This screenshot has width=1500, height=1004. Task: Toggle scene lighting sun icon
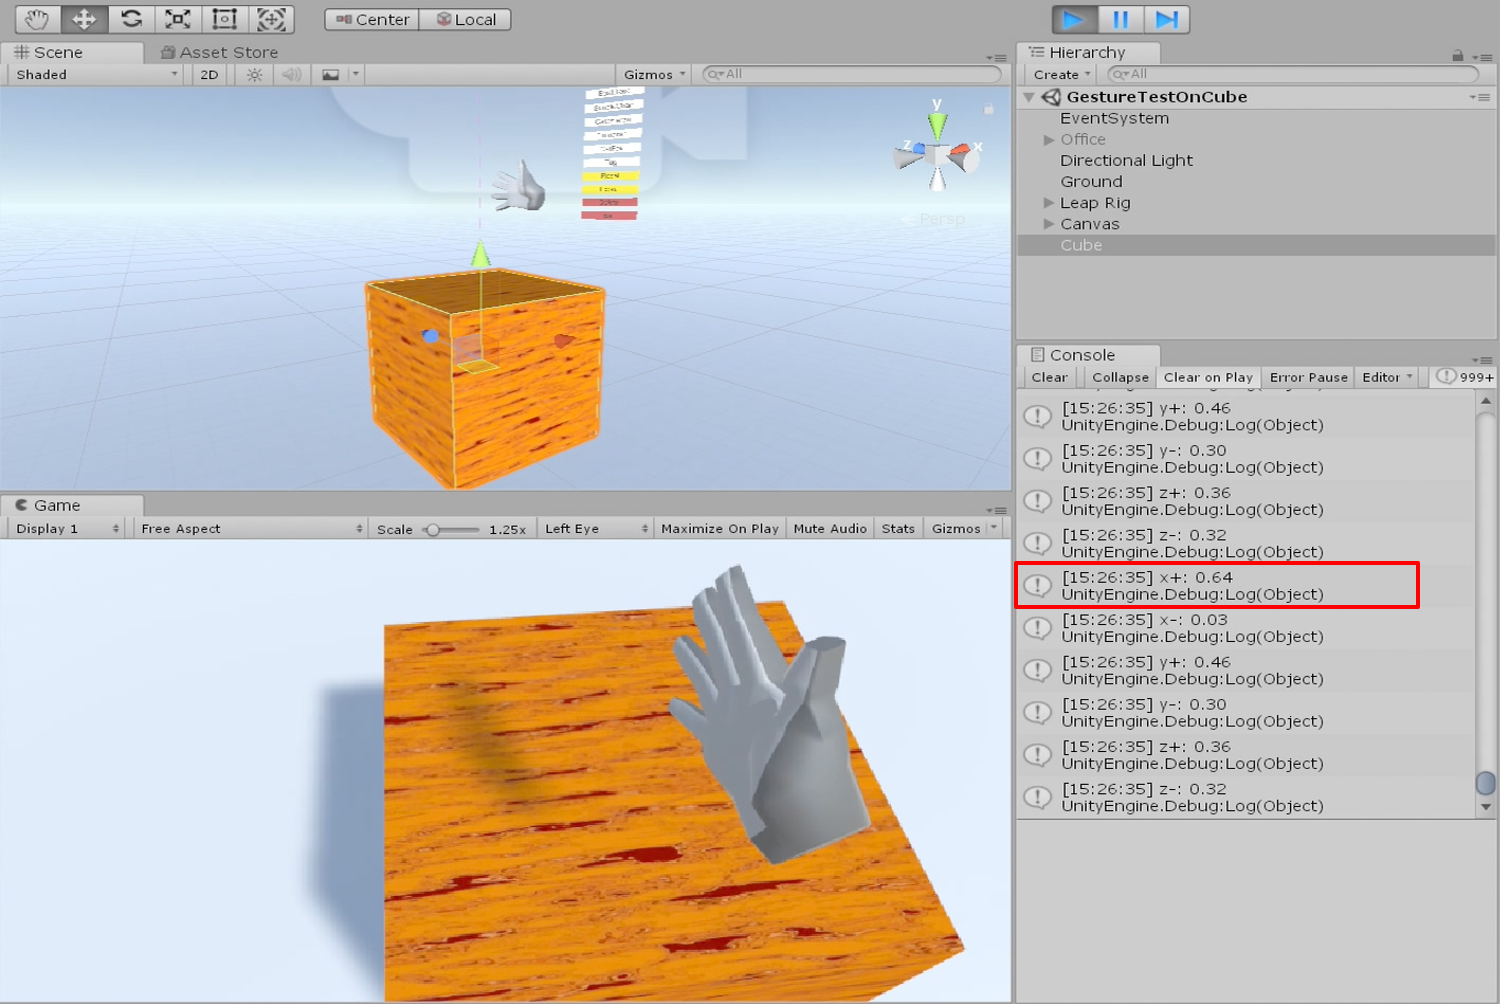coord(255,75)
